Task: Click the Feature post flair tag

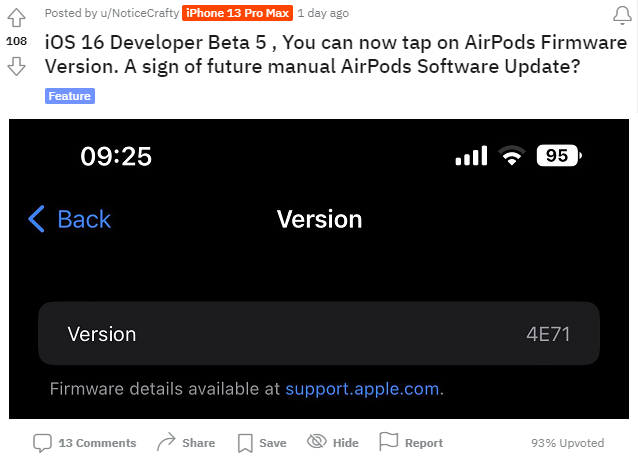Action: [70, 96]
